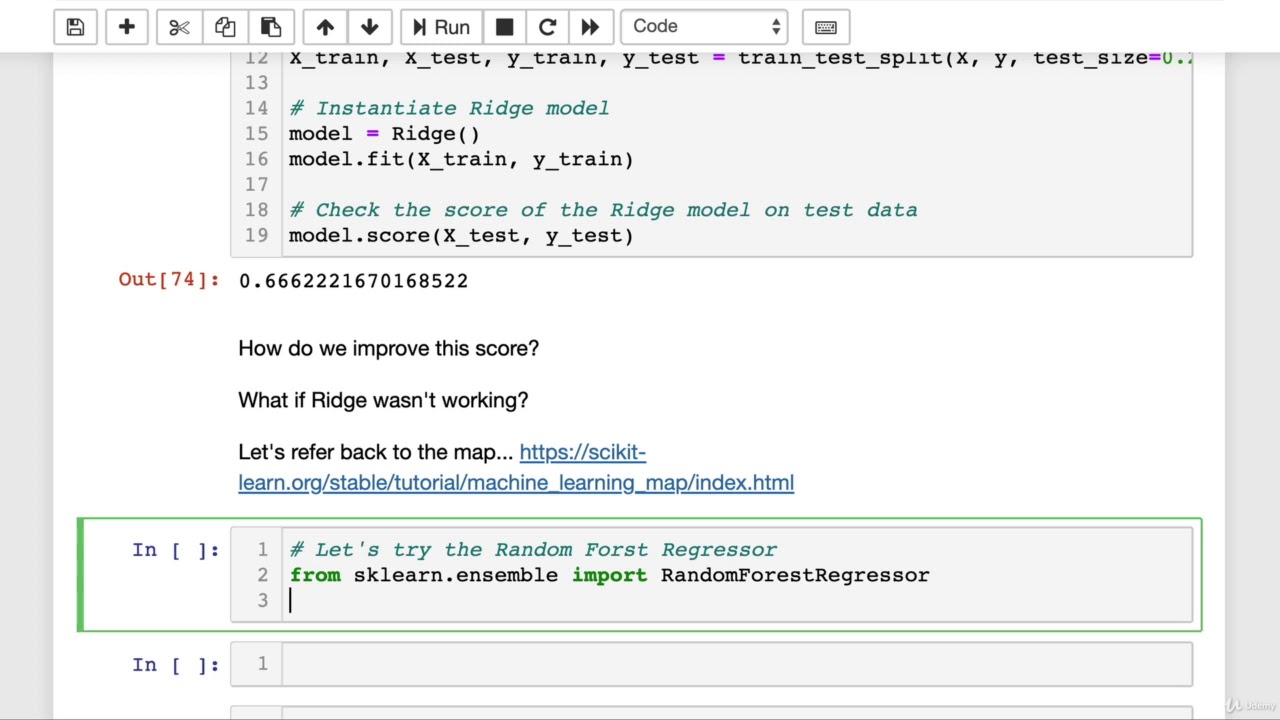The width and height of the screenshot is (1280, 720).
Task: Cut selected cells with scissors icon
Action: (179, 27)
